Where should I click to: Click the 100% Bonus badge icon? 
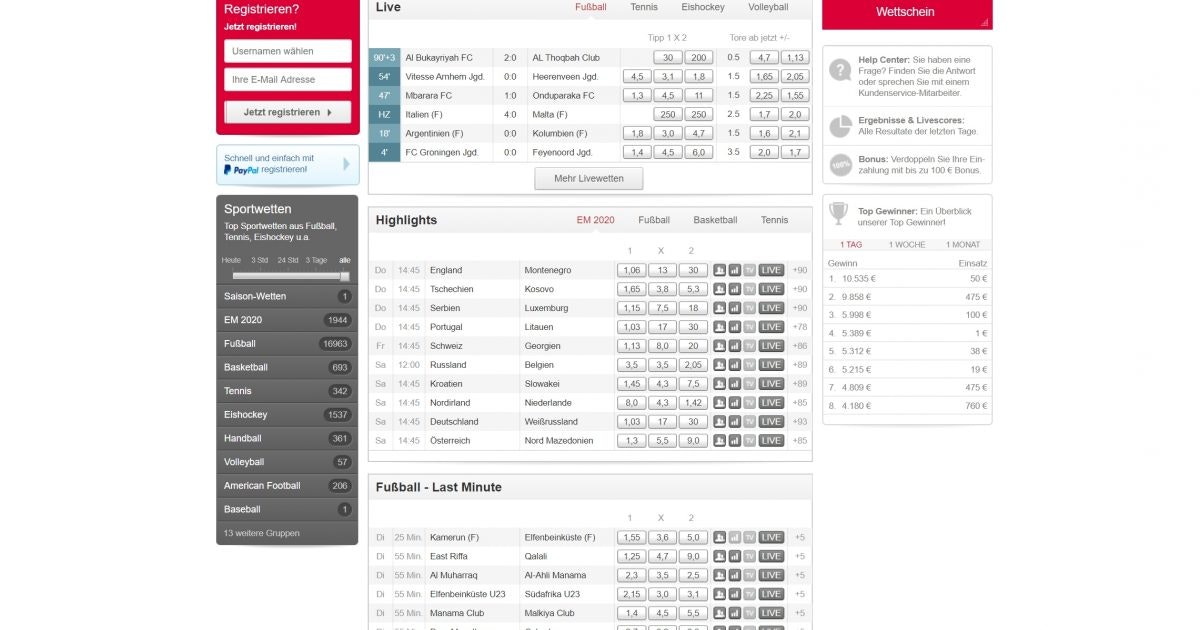(x=840, y=165)
